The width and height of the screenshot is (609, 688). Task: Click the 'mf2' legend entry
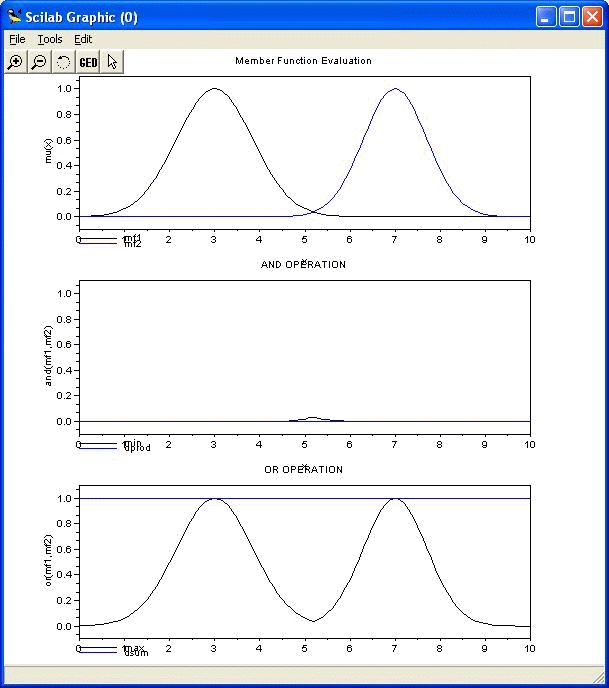pos(133,245)
